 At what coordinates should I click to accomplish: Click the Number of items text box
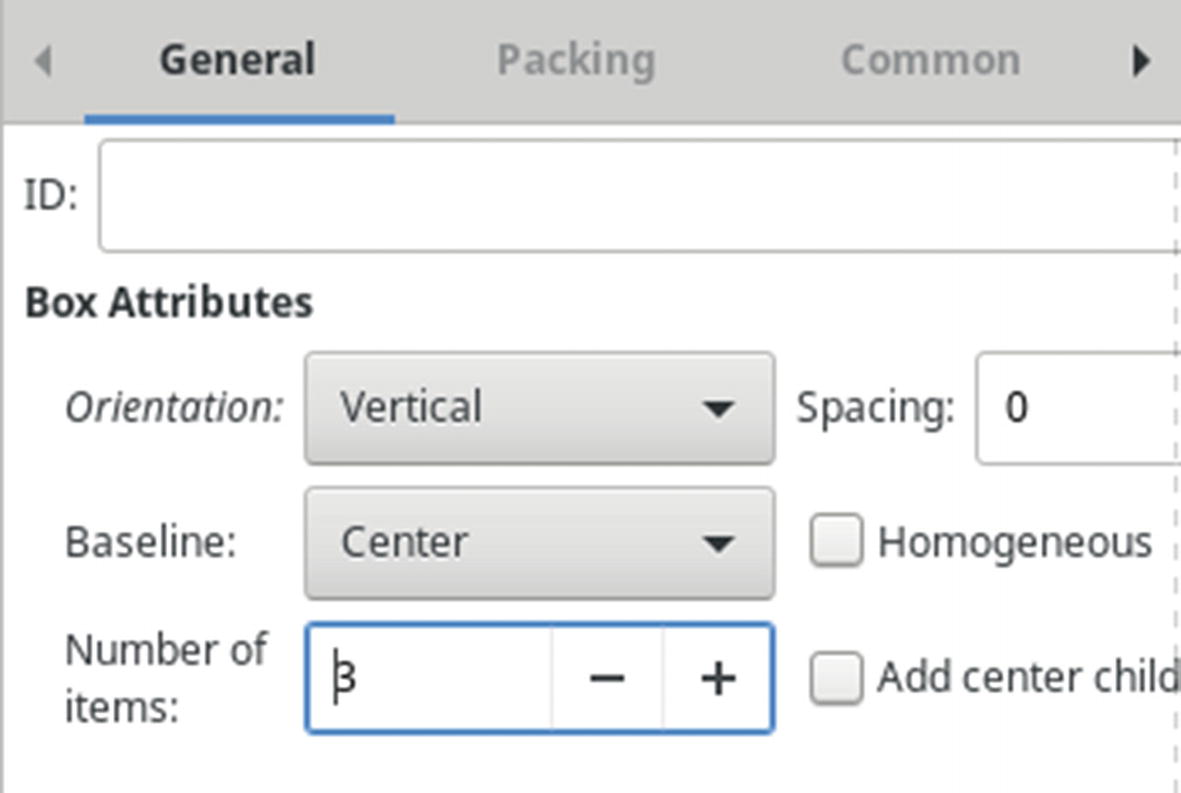coord(430,679)
